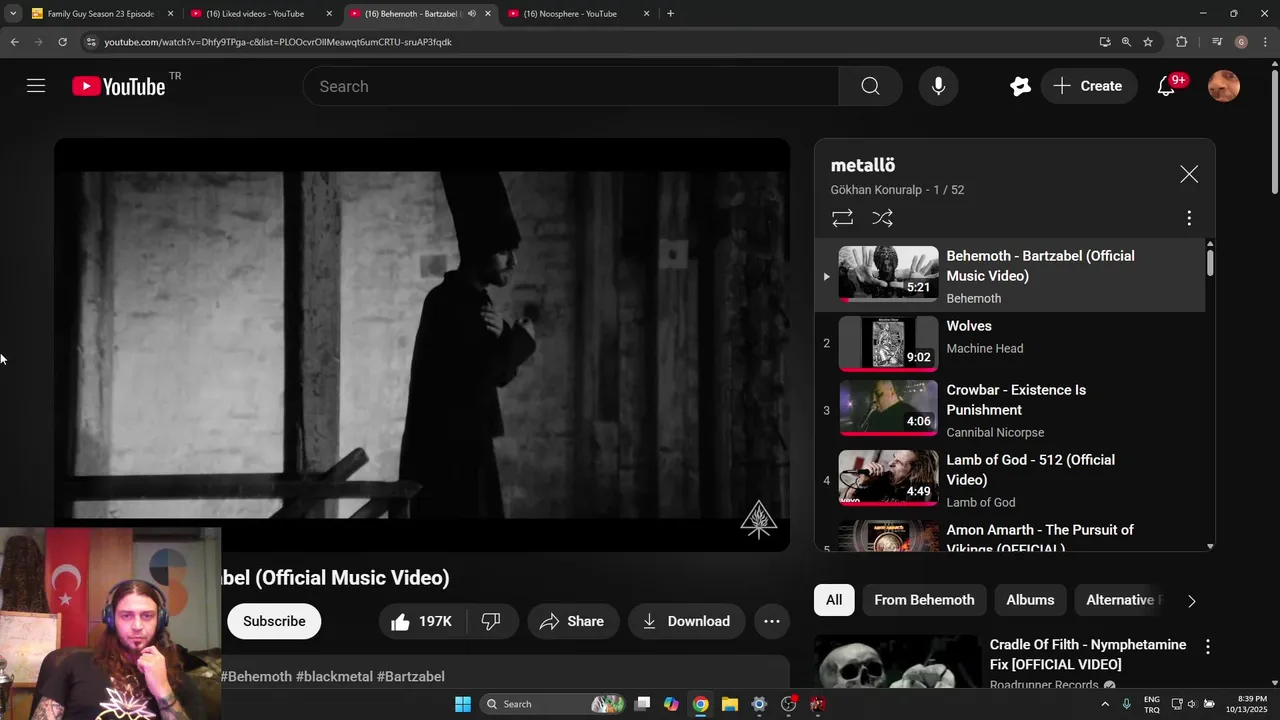Image resolution: width=1280 pixels, height=720 pixels.
Task: Open more actions next to Download
Action: [771, 621]
